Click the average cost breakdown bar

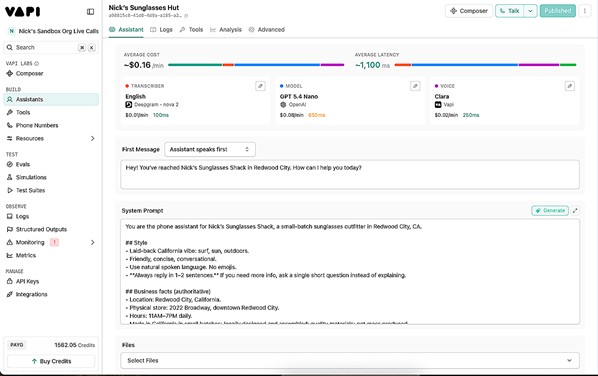coord(256,65)
